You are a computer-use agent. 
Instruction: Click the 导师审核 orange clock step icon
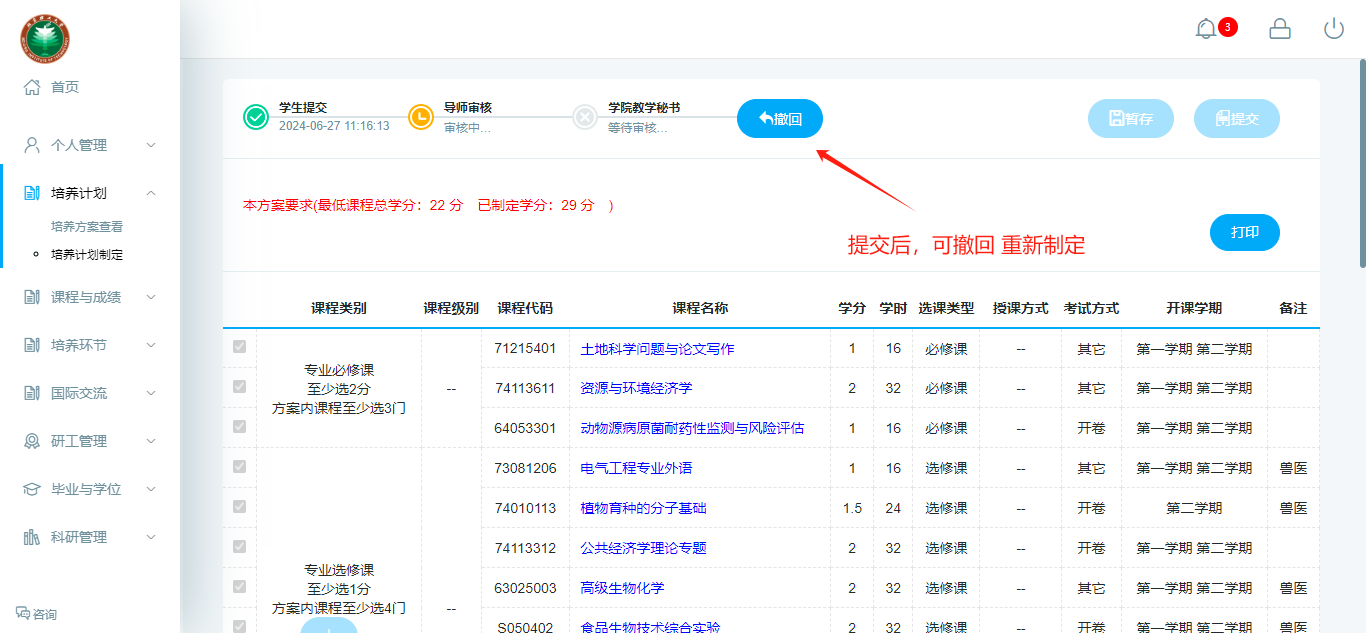pos(421,117)
